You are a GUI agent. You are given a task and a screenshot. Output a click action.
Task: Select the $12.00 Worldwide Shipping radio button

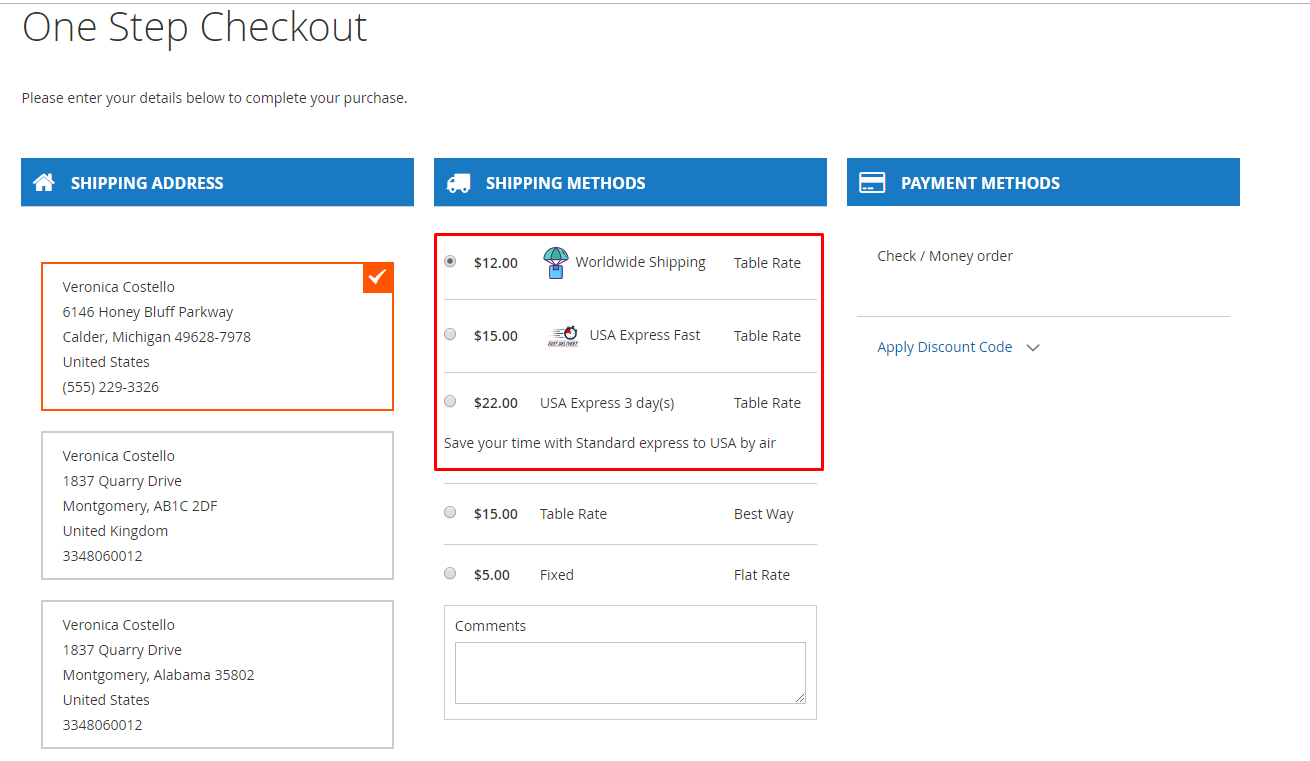(450, 261)
